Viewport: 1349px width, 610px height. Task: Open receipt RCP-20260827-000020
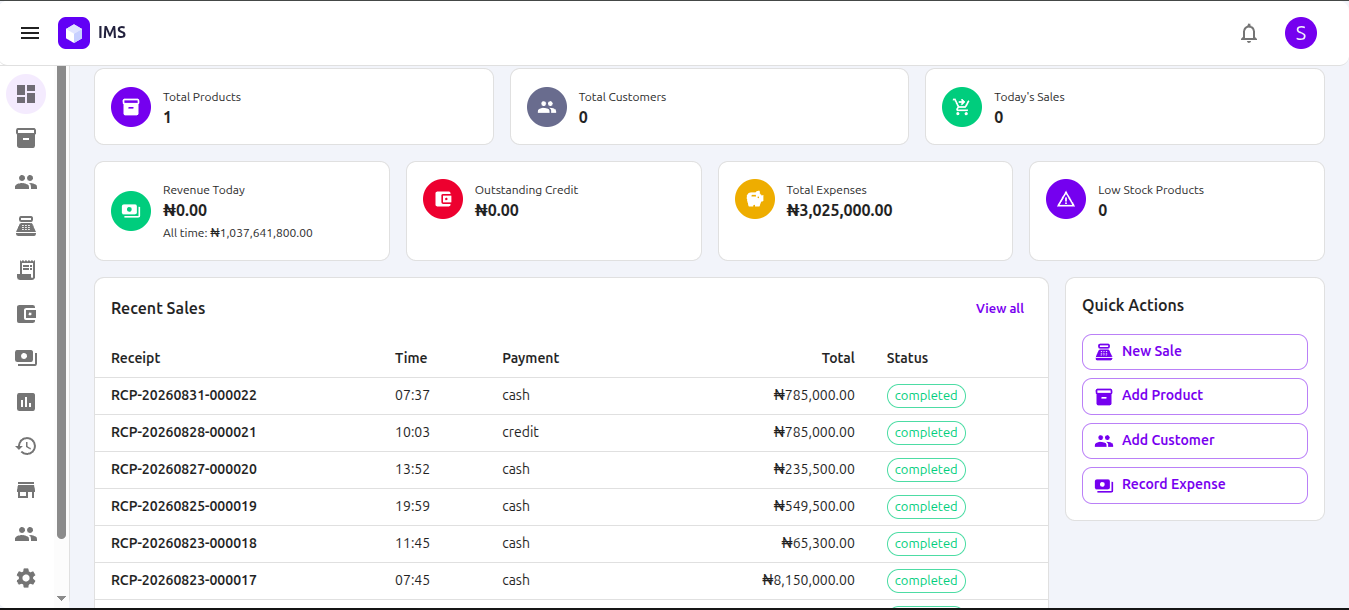184,470
